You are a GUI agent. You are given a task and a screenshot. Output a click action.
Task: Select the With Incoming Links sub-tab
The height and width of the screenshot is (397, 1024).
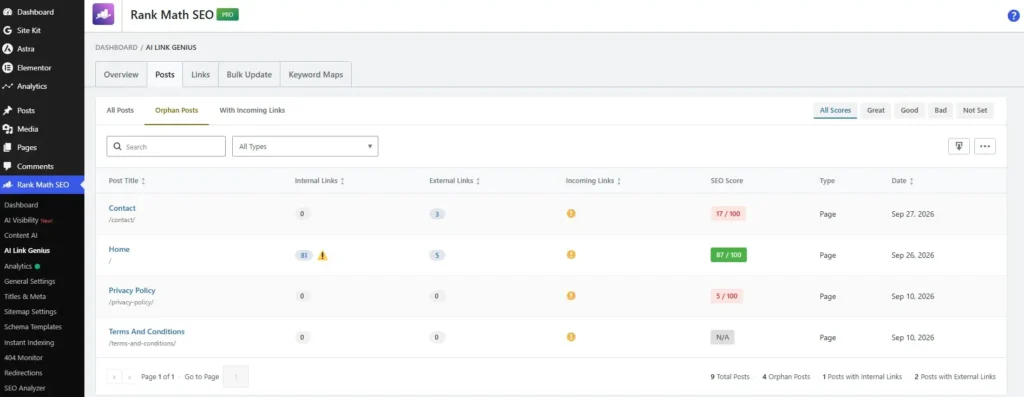point(252,110)
